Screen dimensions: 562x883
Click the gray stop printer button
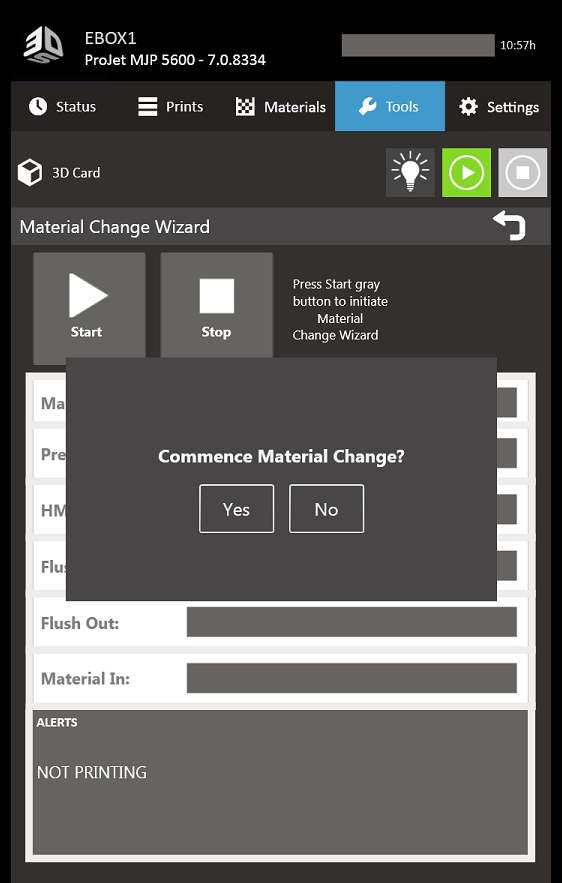tap(523, 172)
